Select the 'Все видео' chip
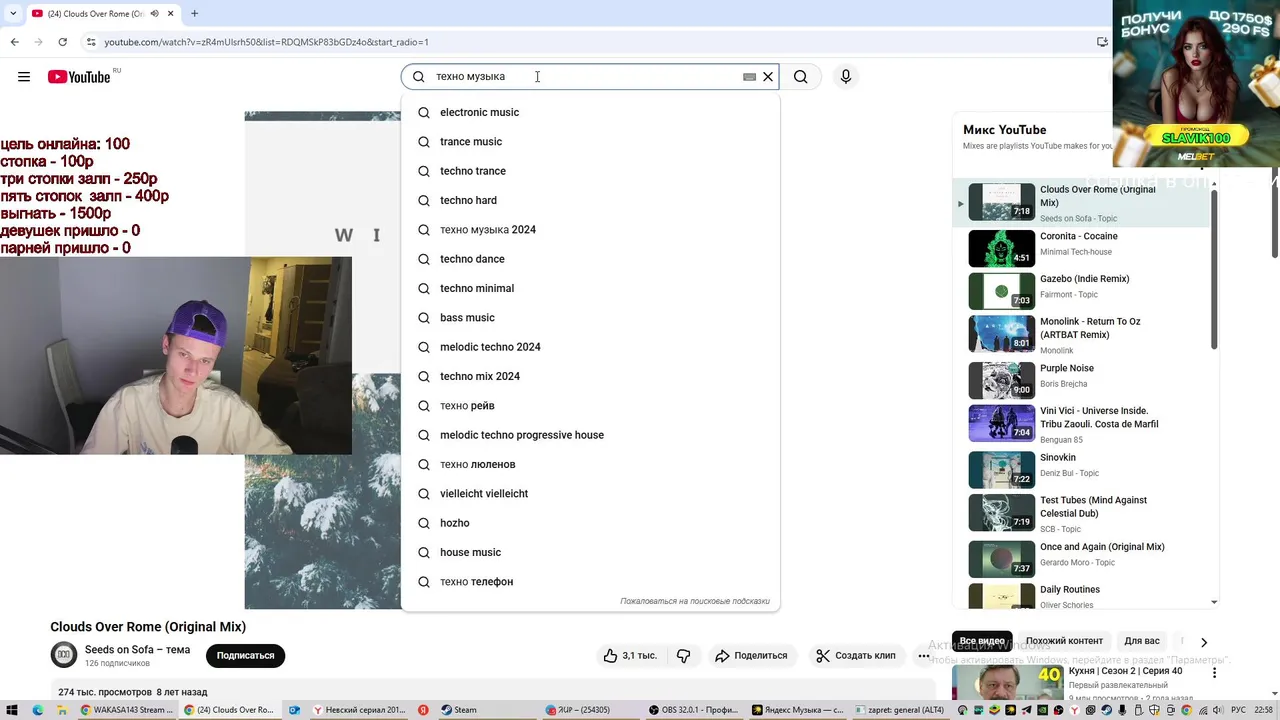This screenshot has height=720, width=1280. (982, 641)
